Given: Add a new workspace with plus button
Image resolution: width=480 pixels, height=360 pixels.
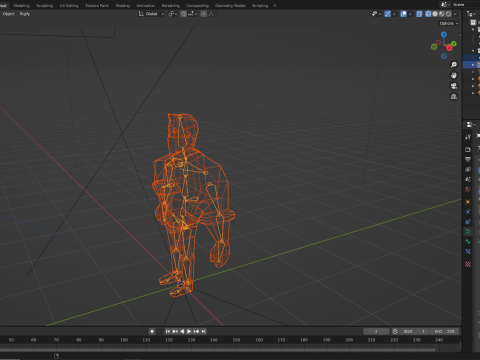Looking at the screenshot, I should coord(275,5).
